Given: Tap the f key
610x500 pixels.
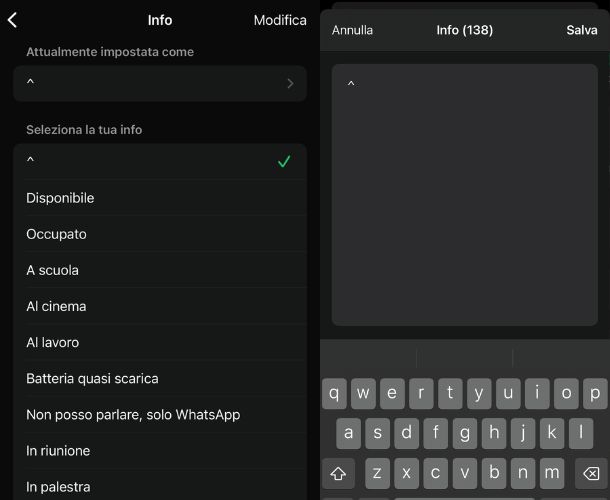Looking at the screenshot, I should pyautogui.click(x=436, y=433).
